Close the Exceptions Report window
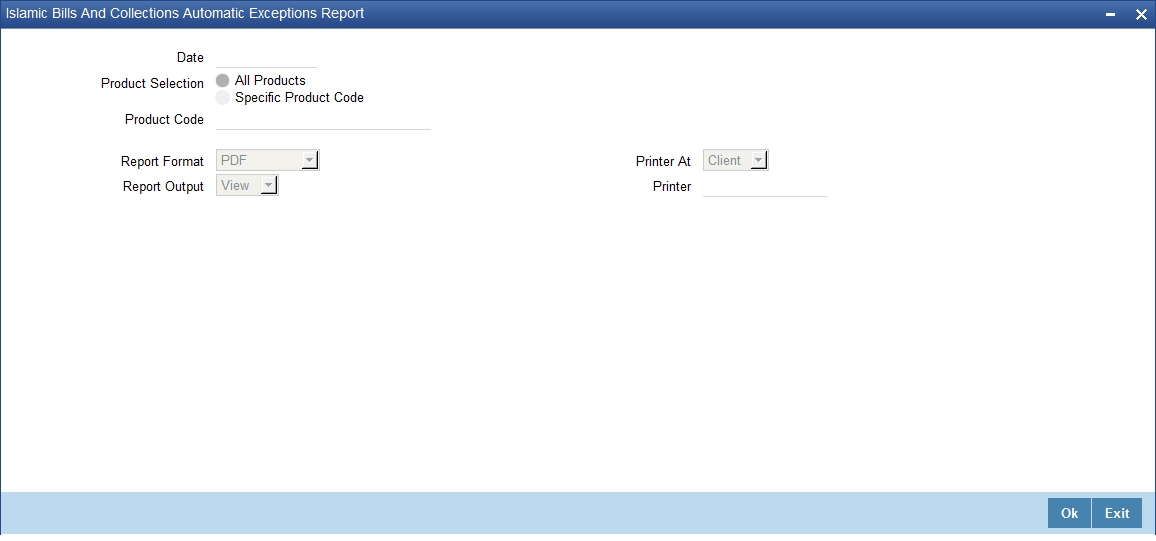The image size is (1156, 541). pyautogui.click(x=1141, y=15)
